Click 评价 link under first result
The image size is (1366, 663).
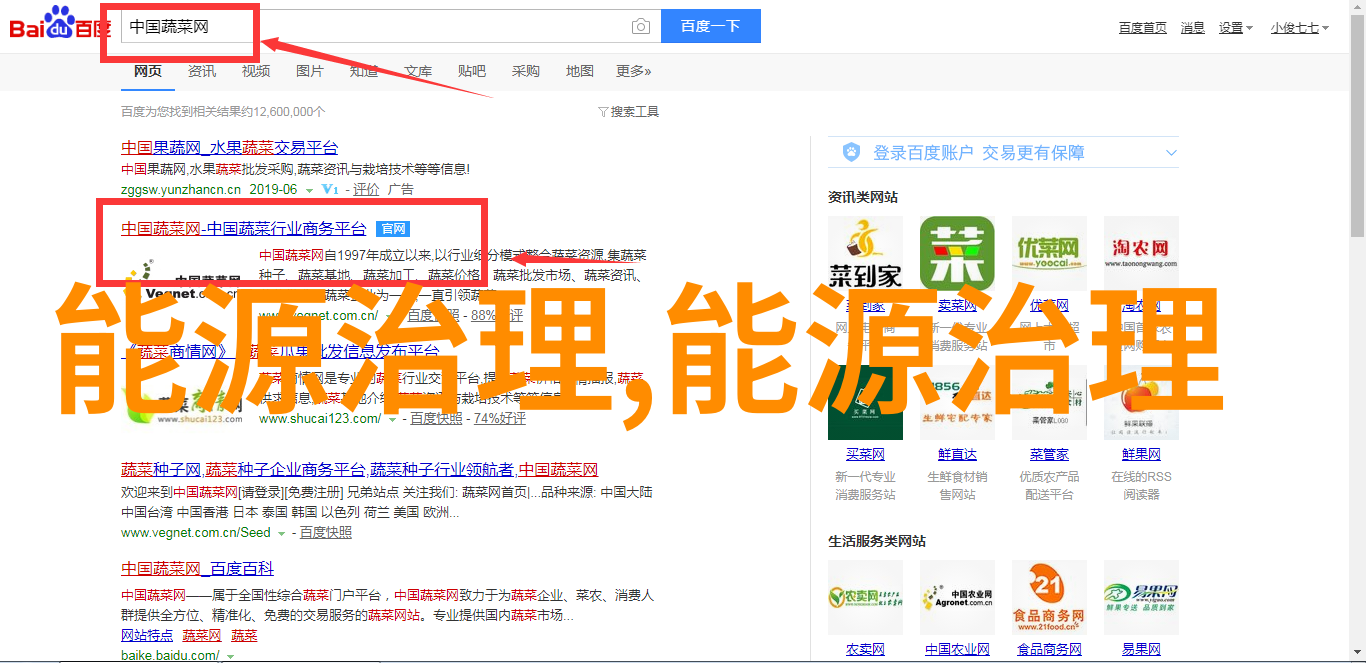point(366,189)
